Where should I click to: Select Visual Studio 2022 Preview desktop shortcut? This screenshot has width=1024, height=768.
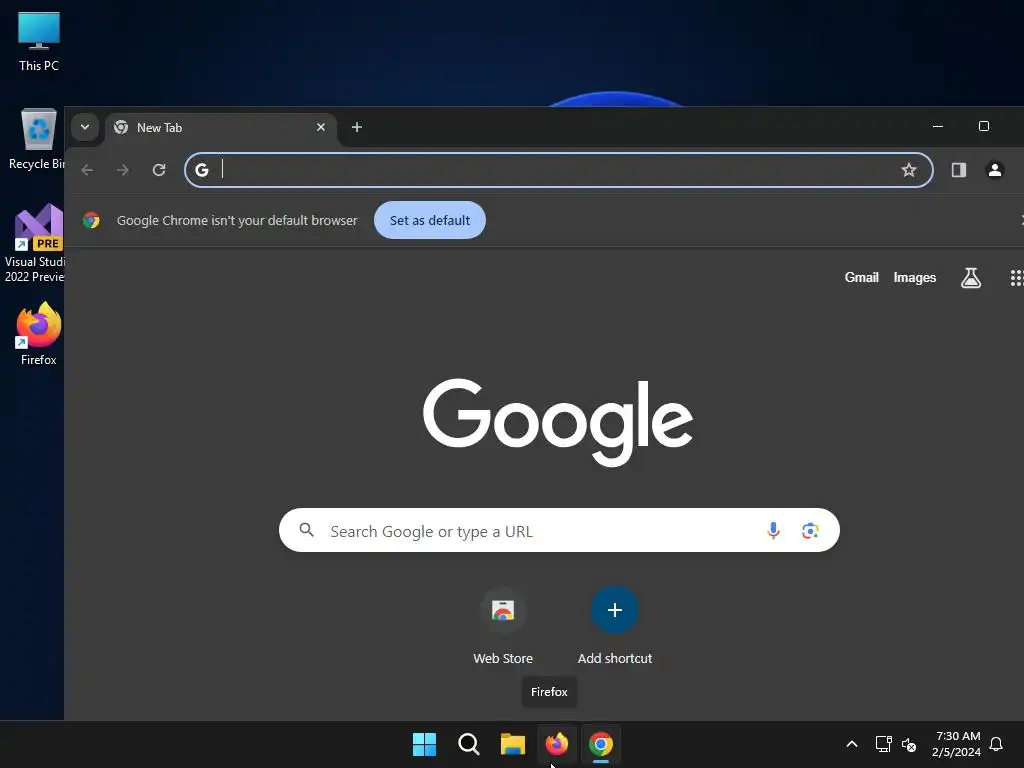coord(36,243)
